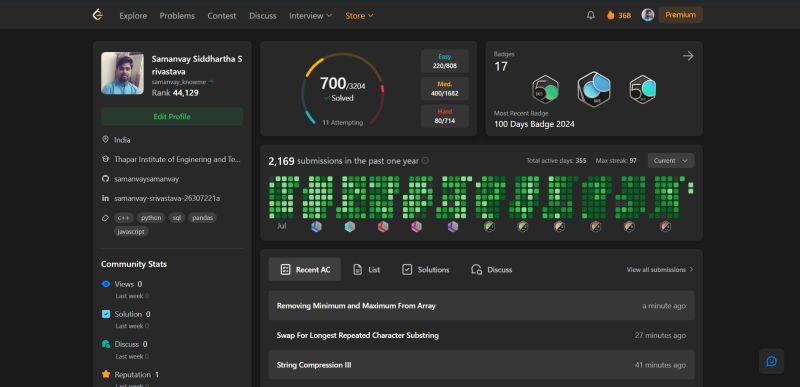Click the c++ skill tag
The height and width of the screenshot is (387, 800).
[123, 218]
